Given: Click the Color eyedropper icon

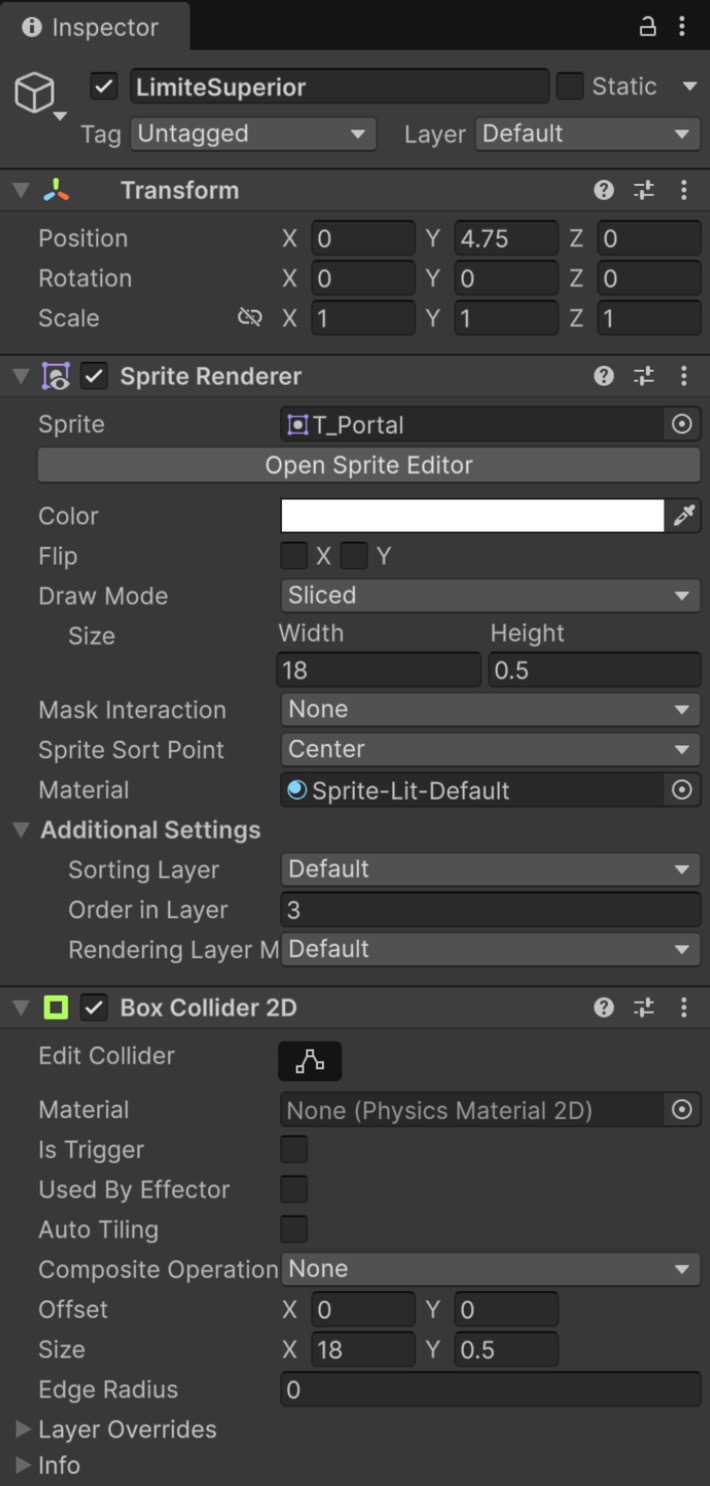Looking at the screenshot, I should 684,516.
